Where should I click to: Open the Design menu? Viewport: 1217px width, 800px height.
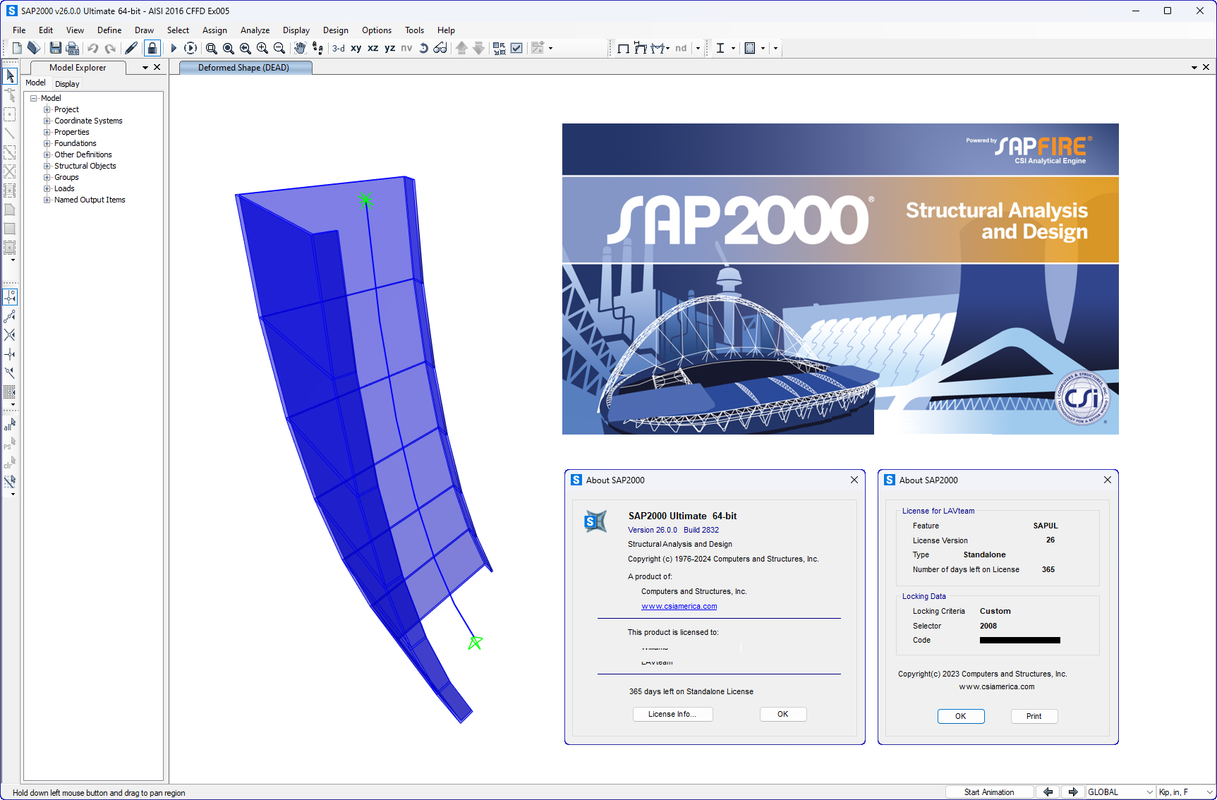pyautogui.click(x=335, y=30)
